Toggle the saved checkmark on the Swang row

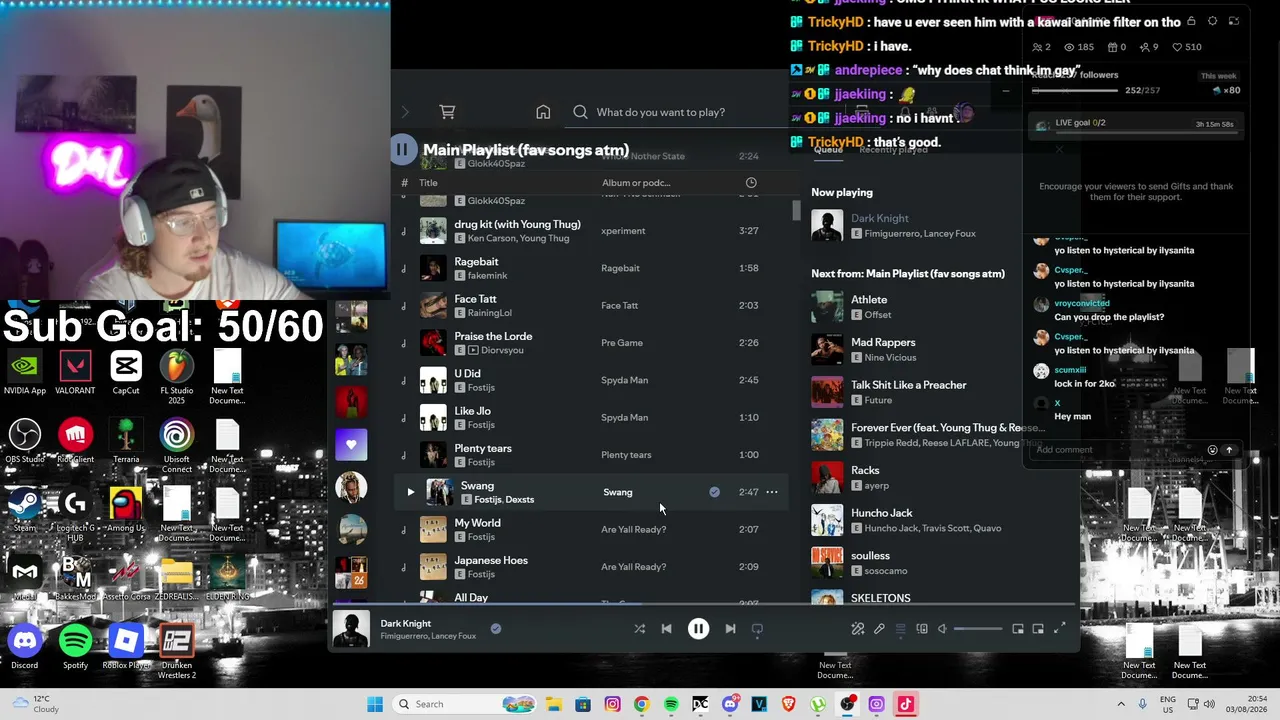click(714, 492)
